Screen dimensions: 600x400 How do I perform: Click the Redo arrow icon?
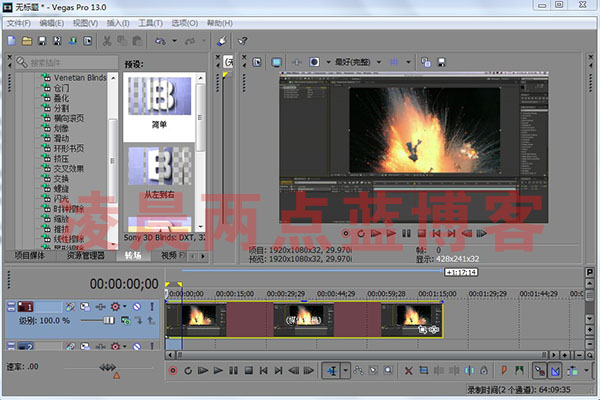190,41
